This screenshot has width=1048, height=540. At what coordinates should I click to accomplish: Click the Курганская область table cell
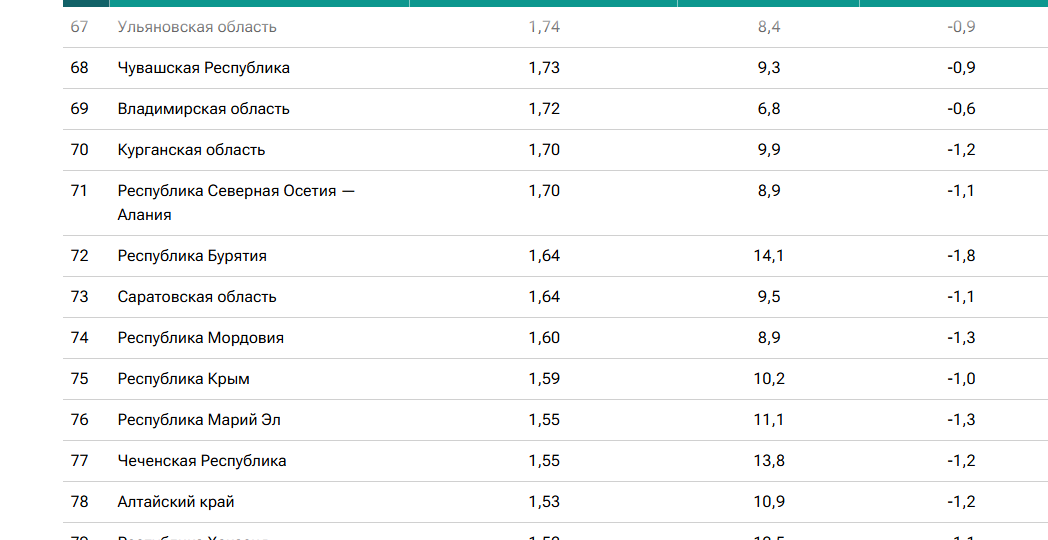[191, 150]
